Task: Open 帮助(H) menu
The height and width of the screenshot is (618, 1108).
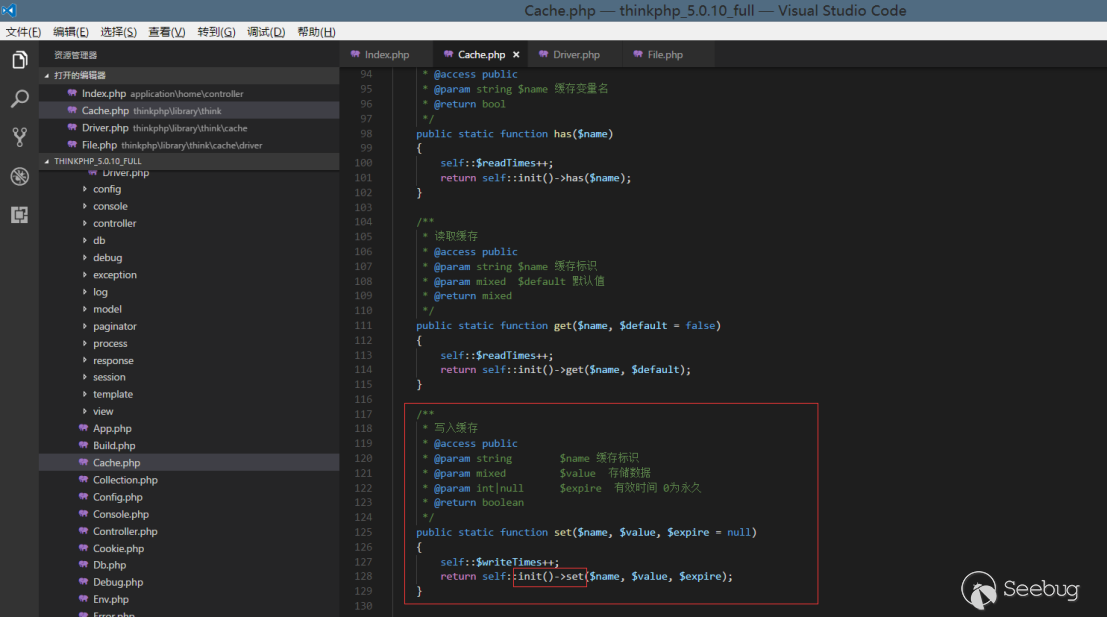Action: point(316,32)
